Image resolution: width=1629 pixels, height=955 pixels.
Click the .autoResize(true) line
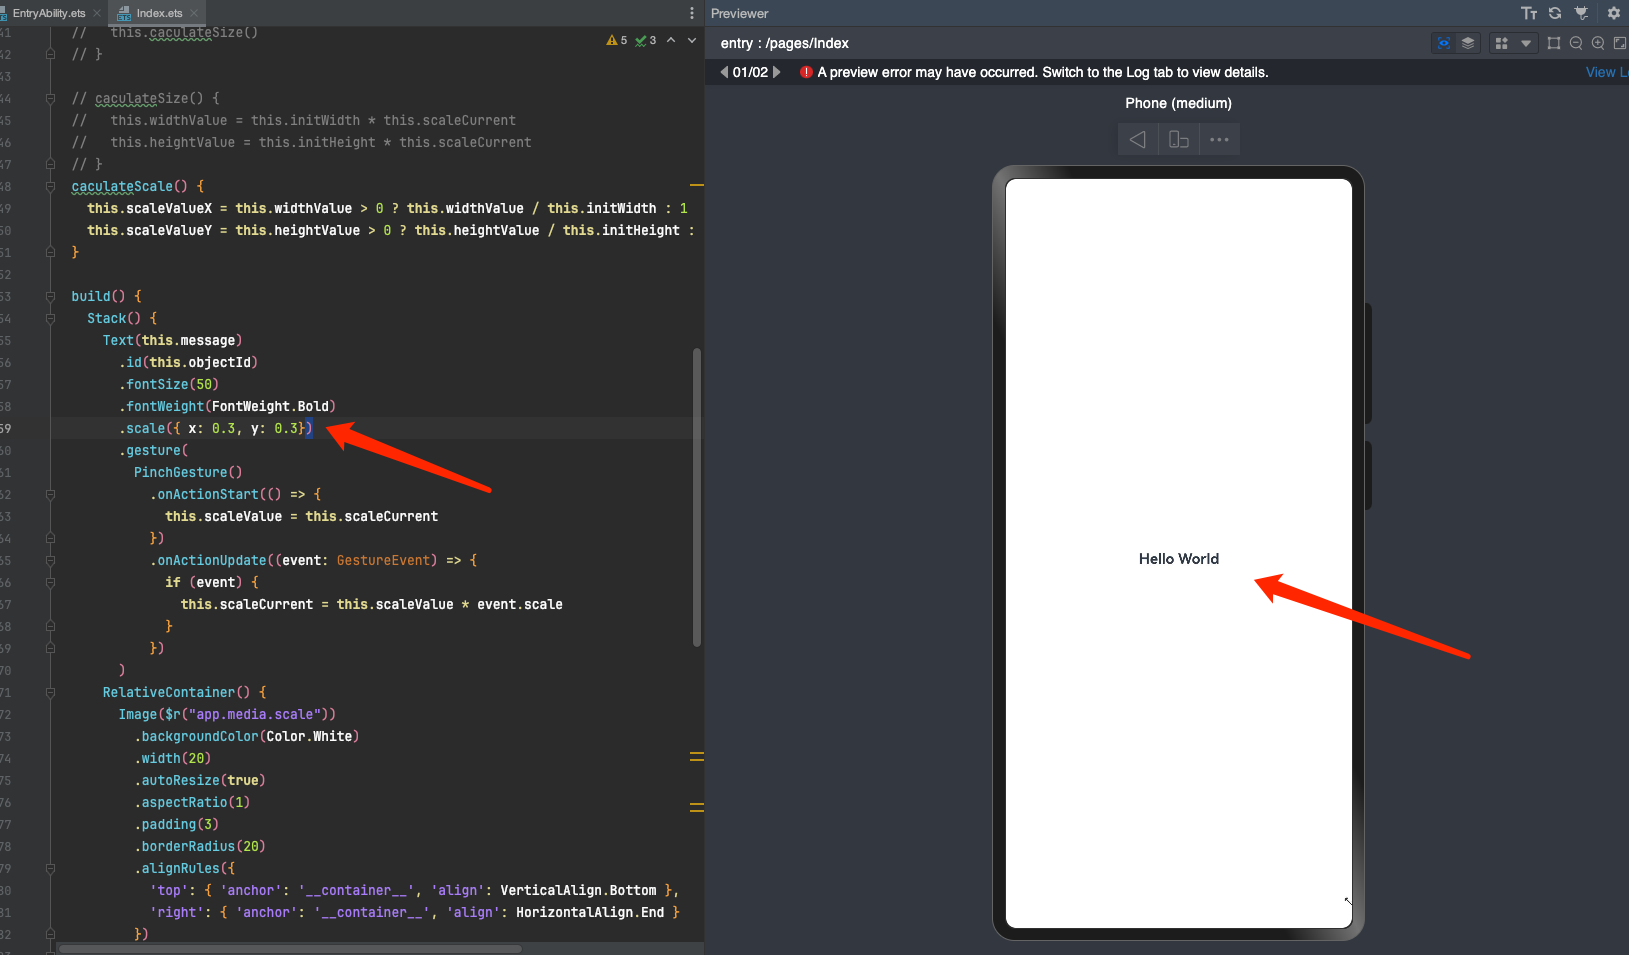tap(200, 780)
